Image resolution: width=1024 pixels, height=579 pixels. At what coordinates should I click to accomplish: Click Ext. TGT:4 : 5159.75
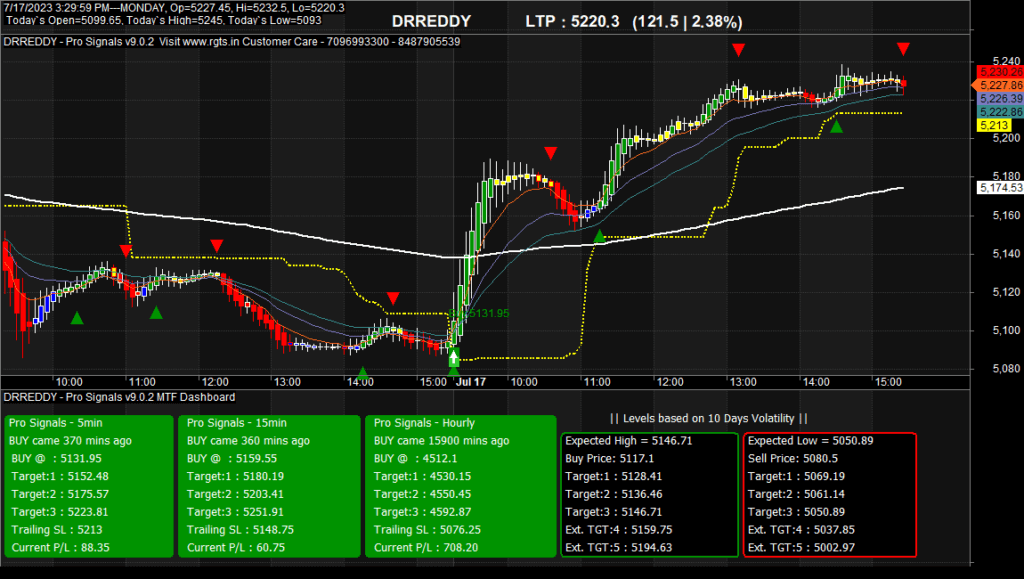coord(618,529)
